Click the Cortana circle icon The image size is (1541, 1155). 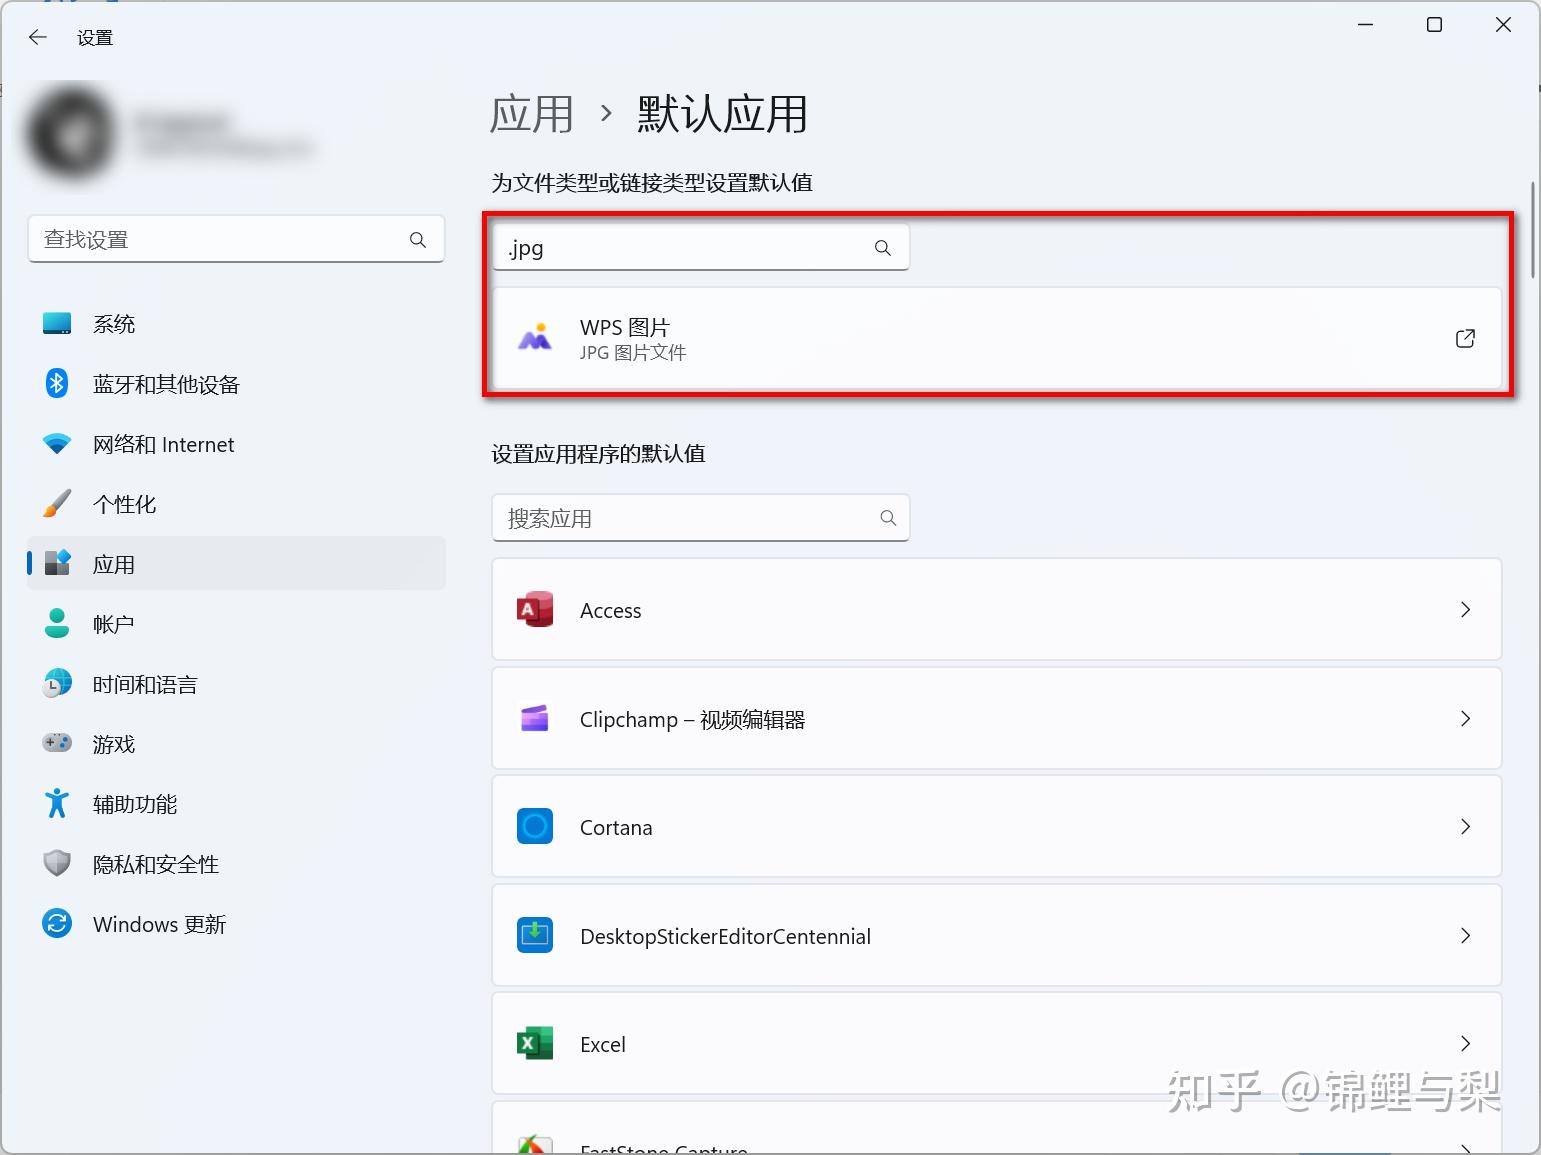(535, 827)
